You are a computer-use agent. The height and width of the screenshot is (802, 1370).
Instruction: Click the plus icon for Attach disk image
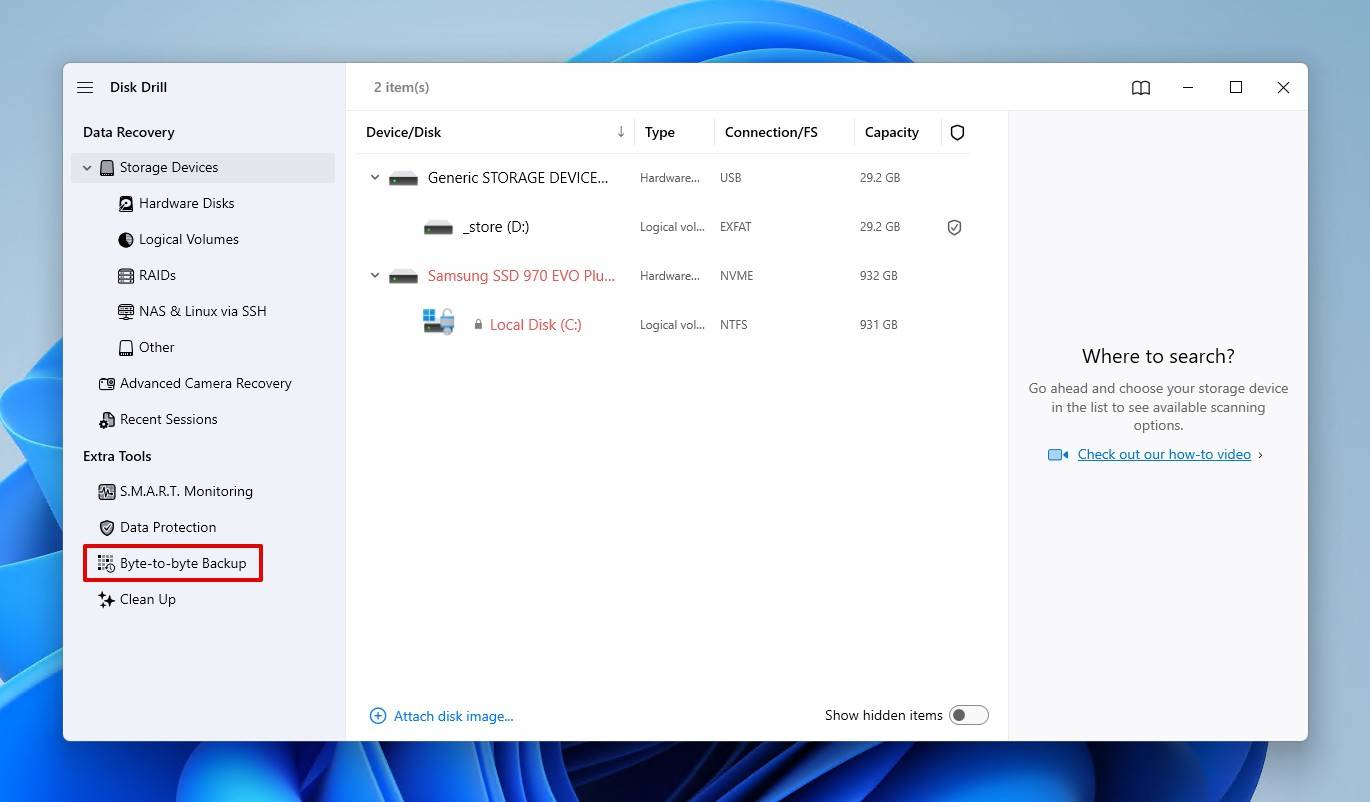378,716
